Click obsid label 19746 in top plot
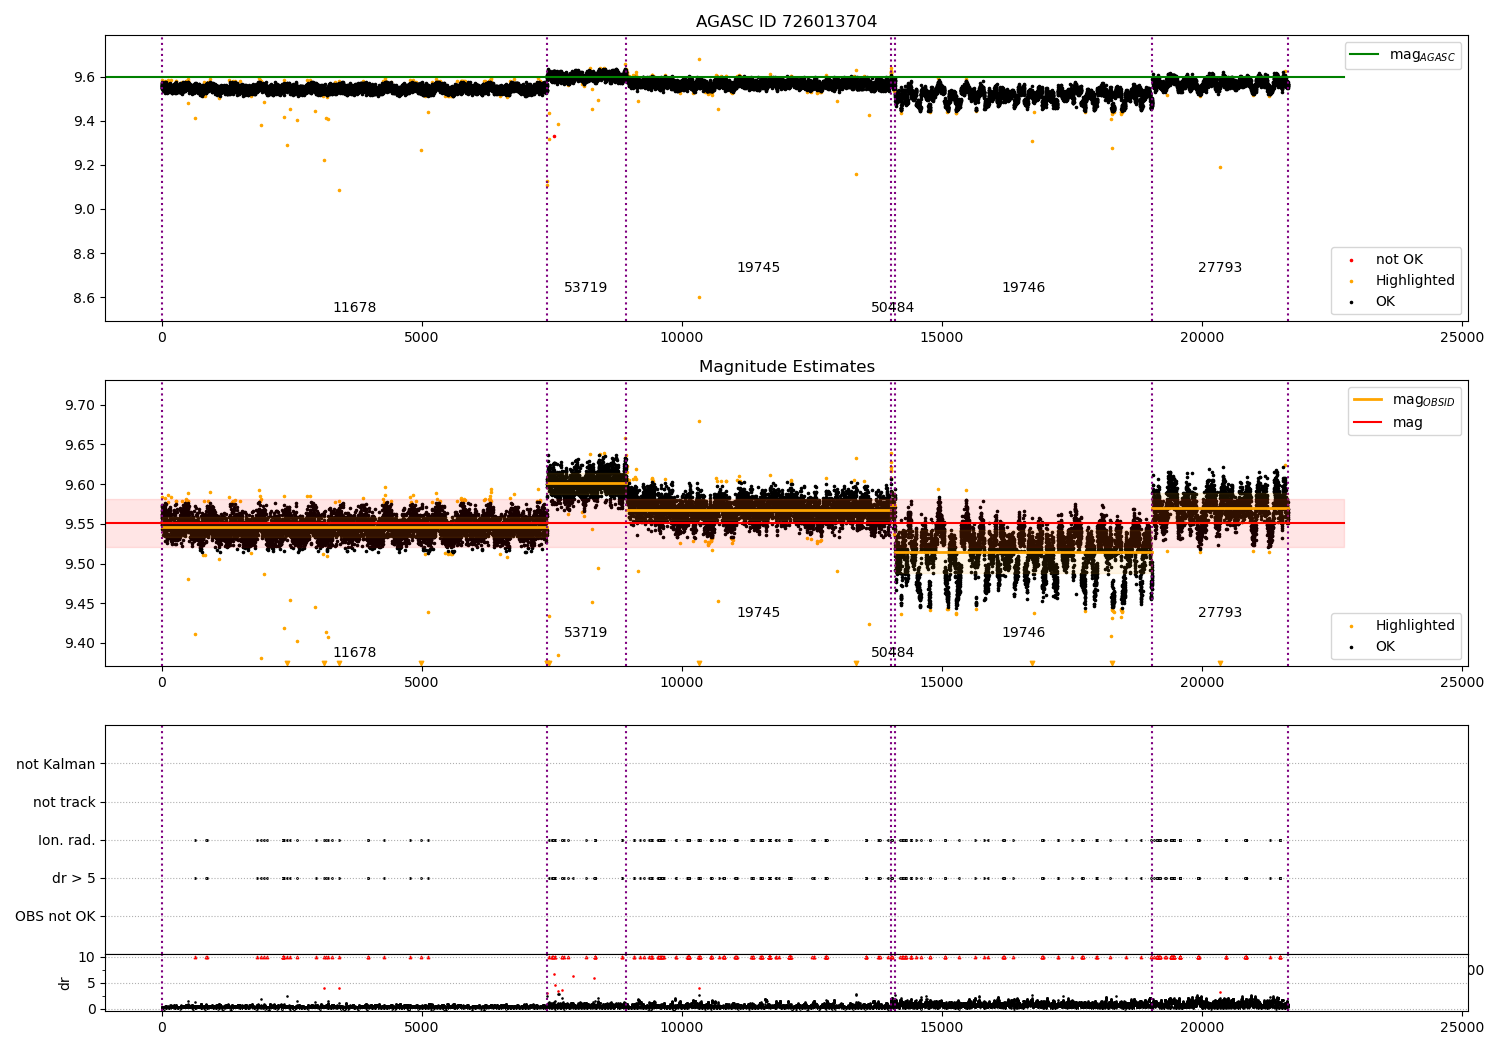The height and width of the screenshot is (1050, 1500). (1023, 287)
